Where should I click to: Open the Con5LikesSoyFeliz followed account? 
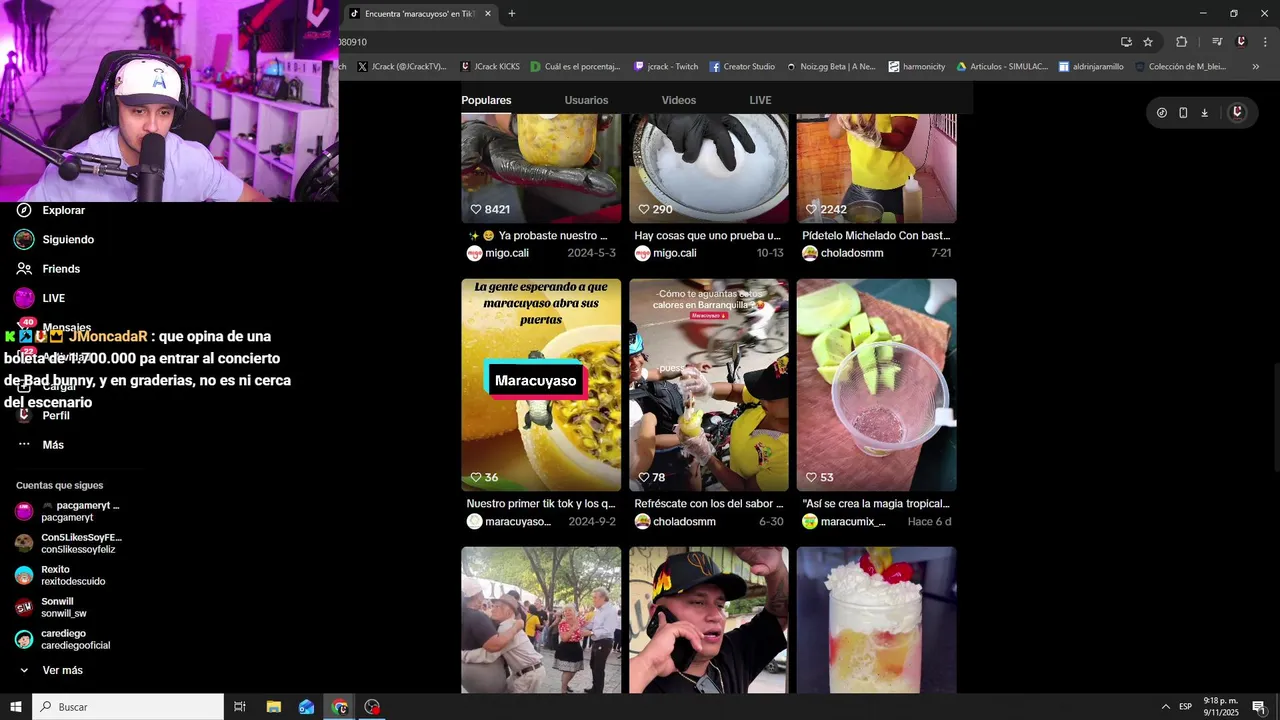[68, 543]
